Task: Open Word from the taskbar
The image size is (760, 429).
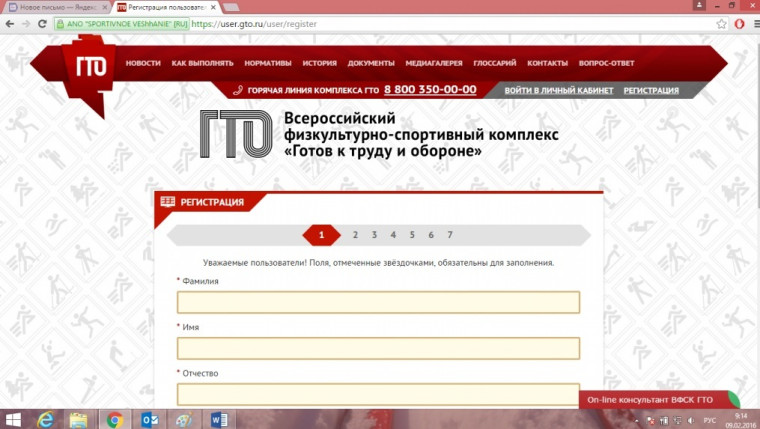Action: tap(219, 420)
